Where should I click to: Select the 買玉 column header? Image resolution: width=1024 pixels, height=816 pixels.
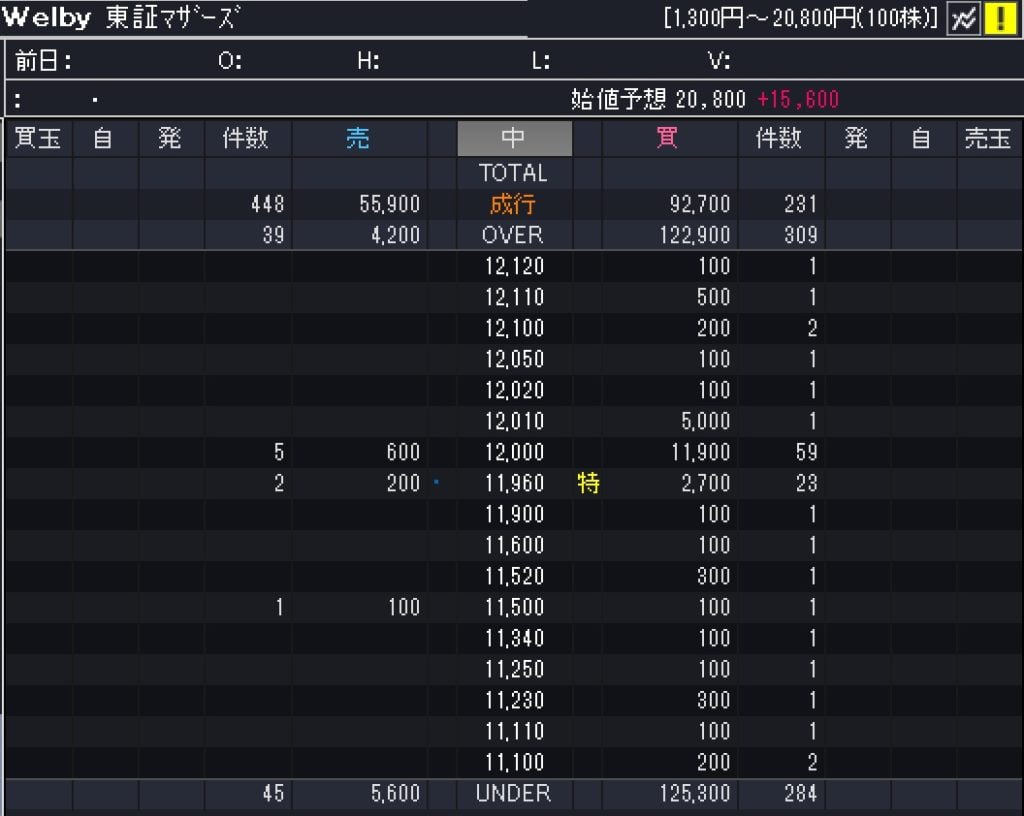coord(38,139)
